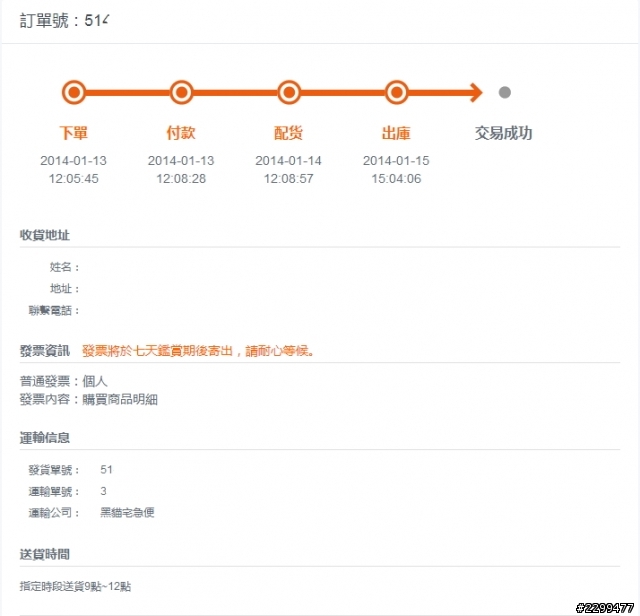Click the 收貨地址 section heading

[x=45, y=235]
